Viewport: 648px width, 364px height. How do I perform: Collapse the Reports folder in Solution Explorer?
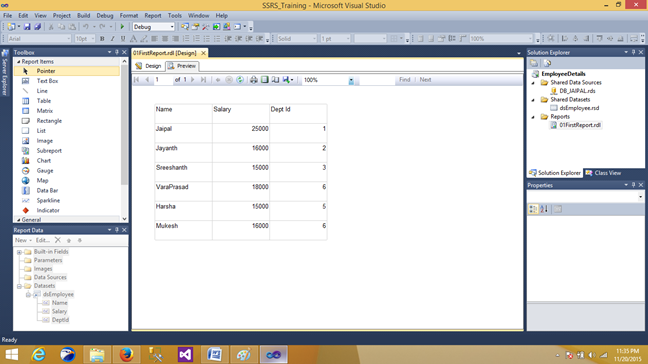(x=533, y=117)
